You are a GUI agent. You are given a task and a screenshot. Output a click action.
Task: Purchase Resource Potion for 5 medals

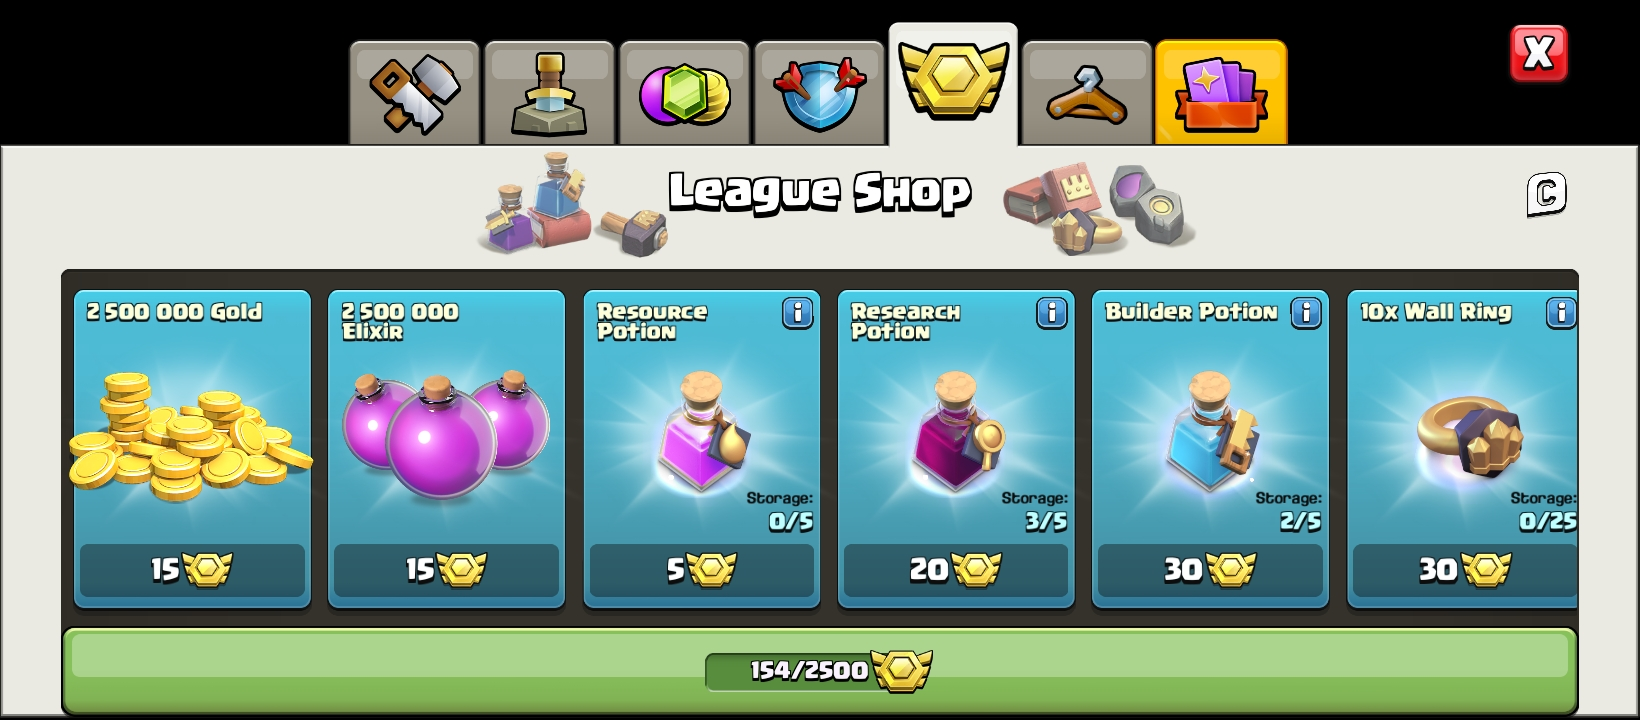point(701,570)
